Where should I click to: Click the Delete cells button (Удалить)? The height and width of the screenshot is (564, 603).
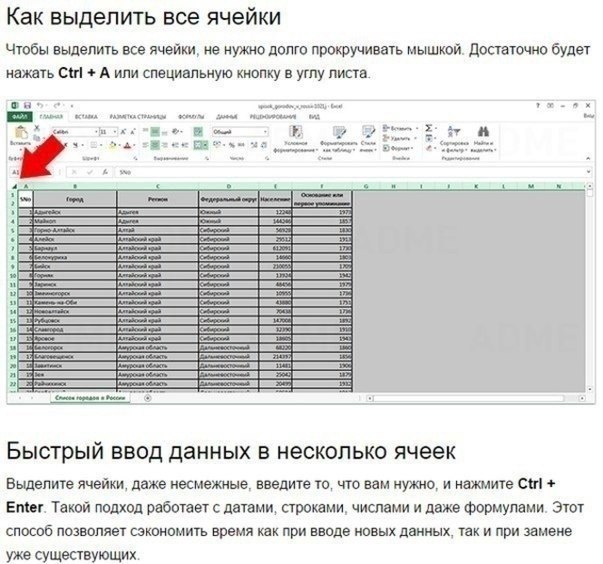pyautogui.click(x=400, y=138)
